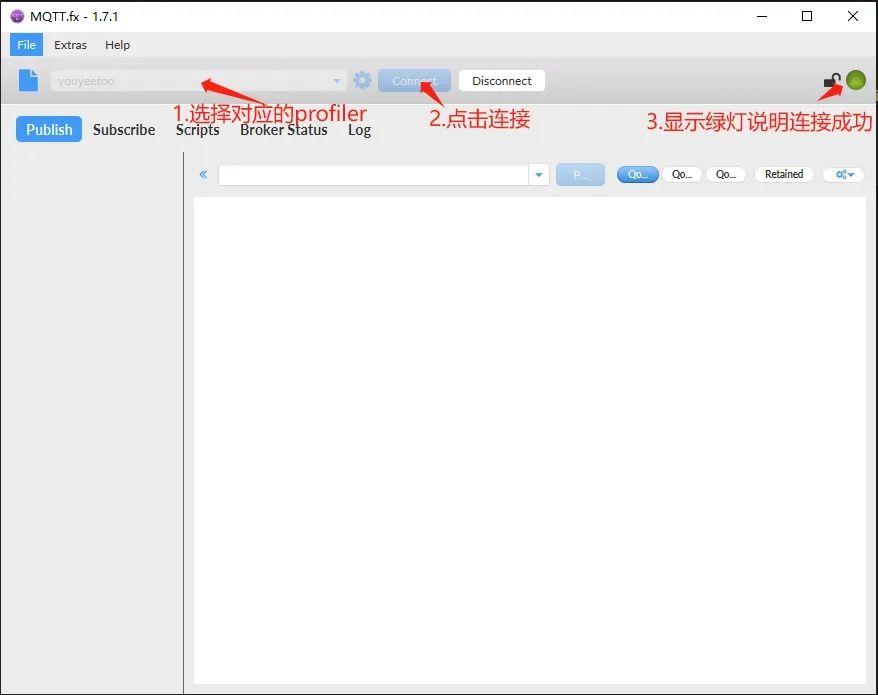Switch to the Scripts tab

198,130
